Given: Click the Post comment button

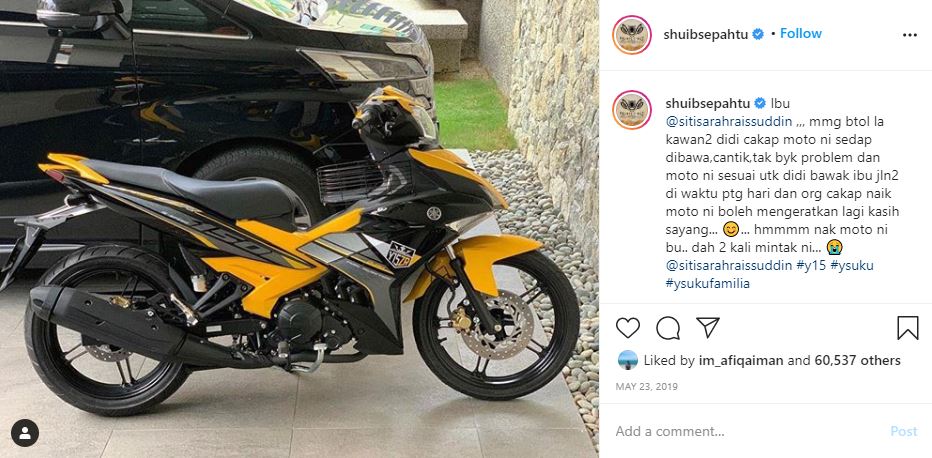Looking at the screenshot, I should click(903, 431).
